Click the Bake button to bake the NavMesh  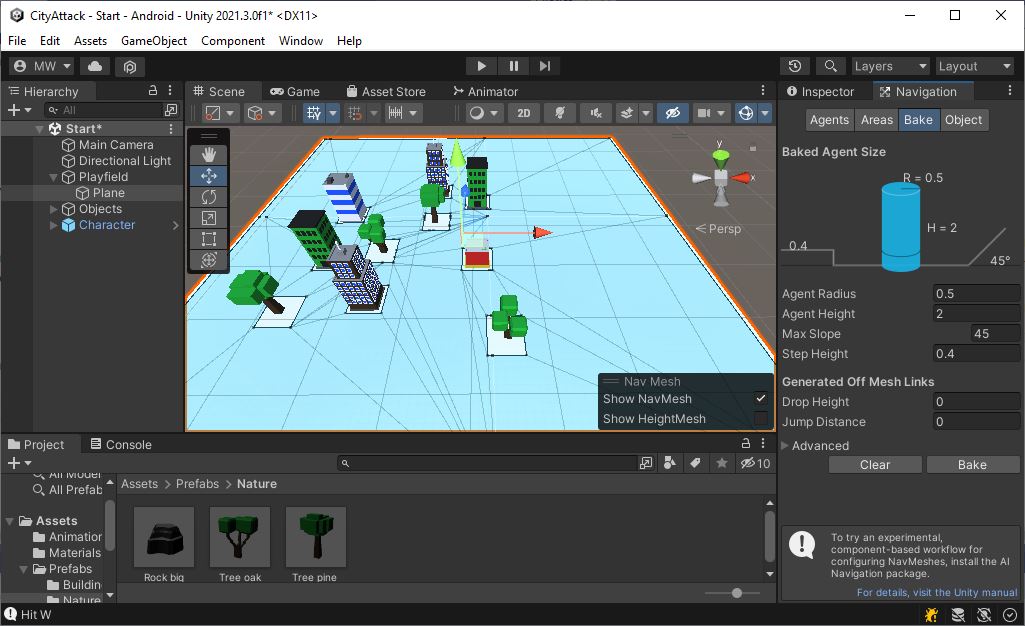pos(973,464)
